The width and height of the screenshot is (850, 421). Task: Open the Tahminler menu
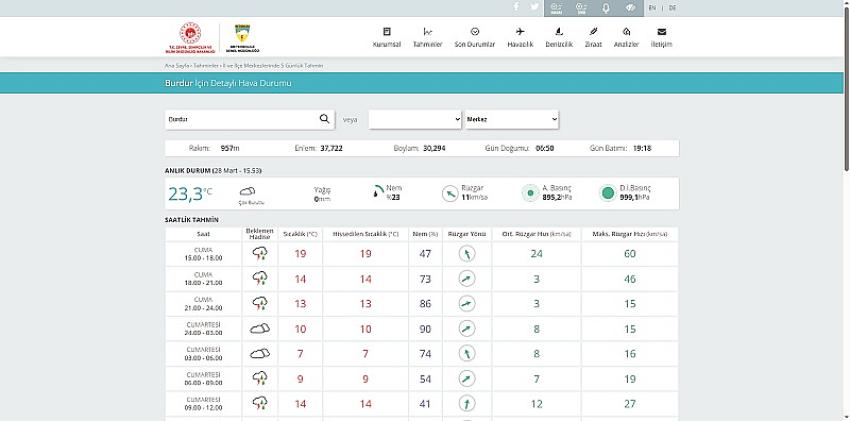[428, 37]
